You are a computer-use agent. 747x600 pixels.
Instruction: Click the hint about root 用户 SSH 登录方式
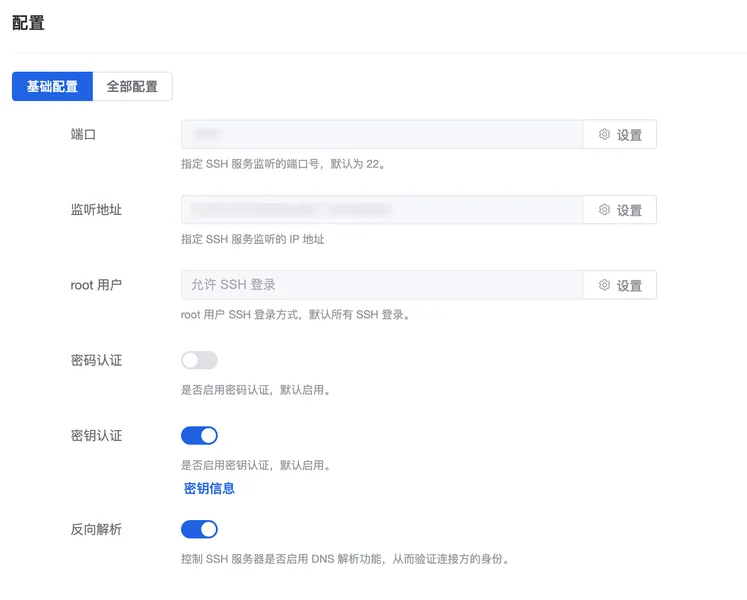point(296,315)
